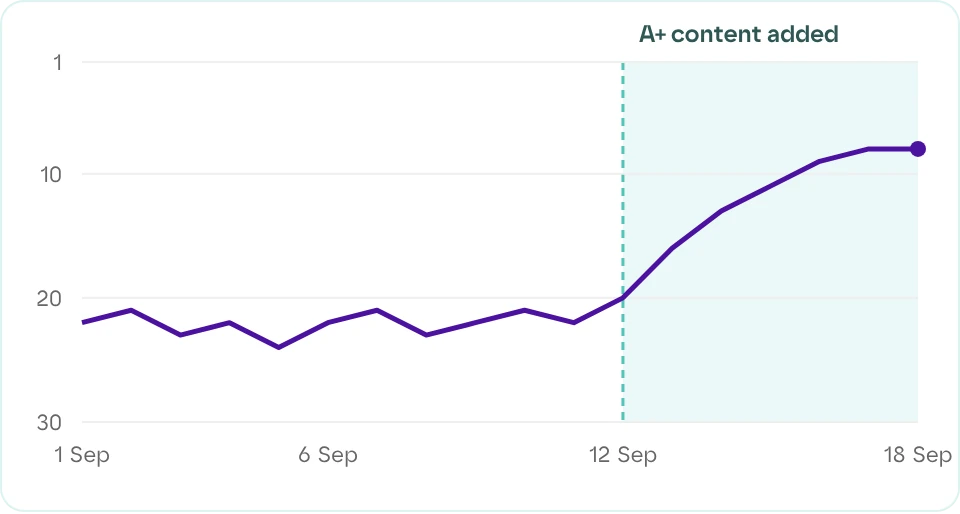This screenshot has height=514, width=960.
Task: Click the rank "20" y-axis label
Action: point(49,299)
